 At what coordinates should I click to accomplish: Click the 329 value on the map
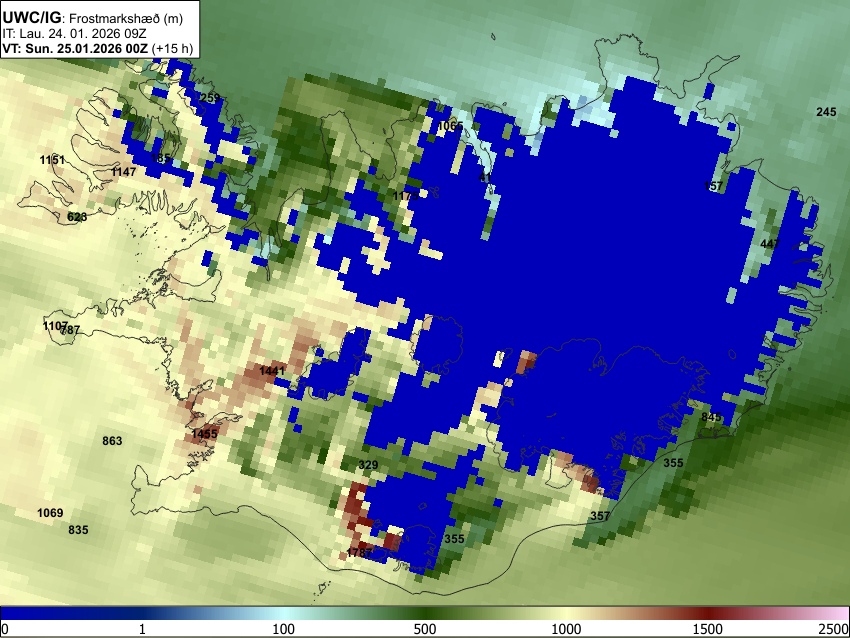pos(369,465)
